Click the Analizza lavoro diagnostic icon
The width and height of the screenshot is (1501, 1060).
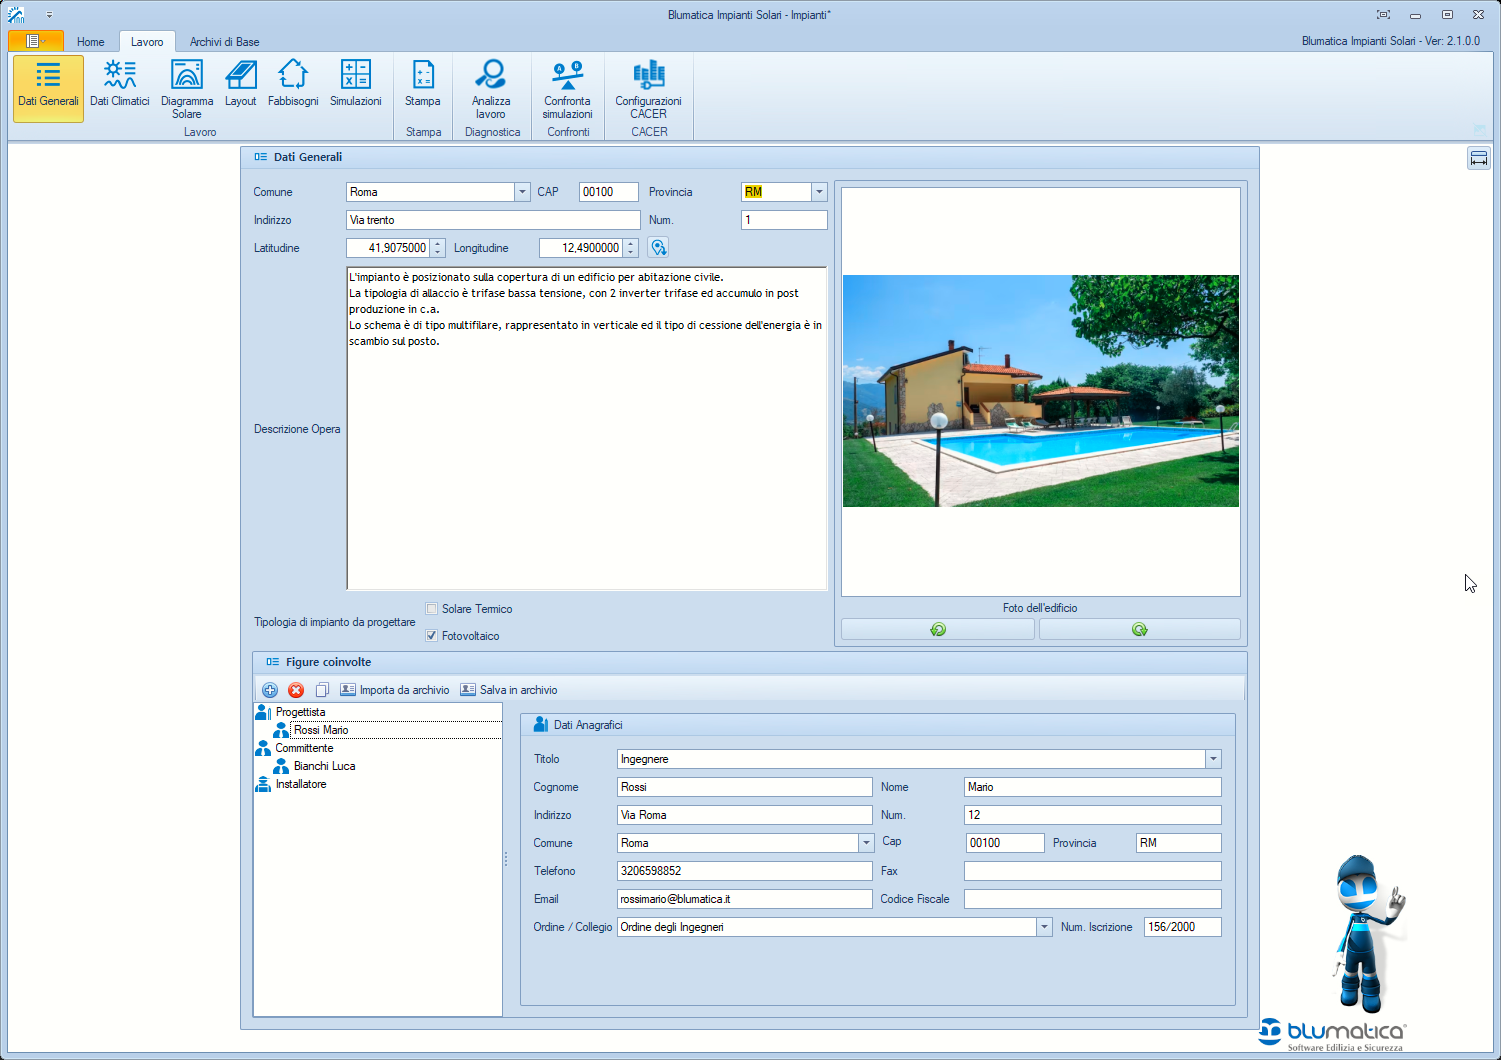pos(490,88)
